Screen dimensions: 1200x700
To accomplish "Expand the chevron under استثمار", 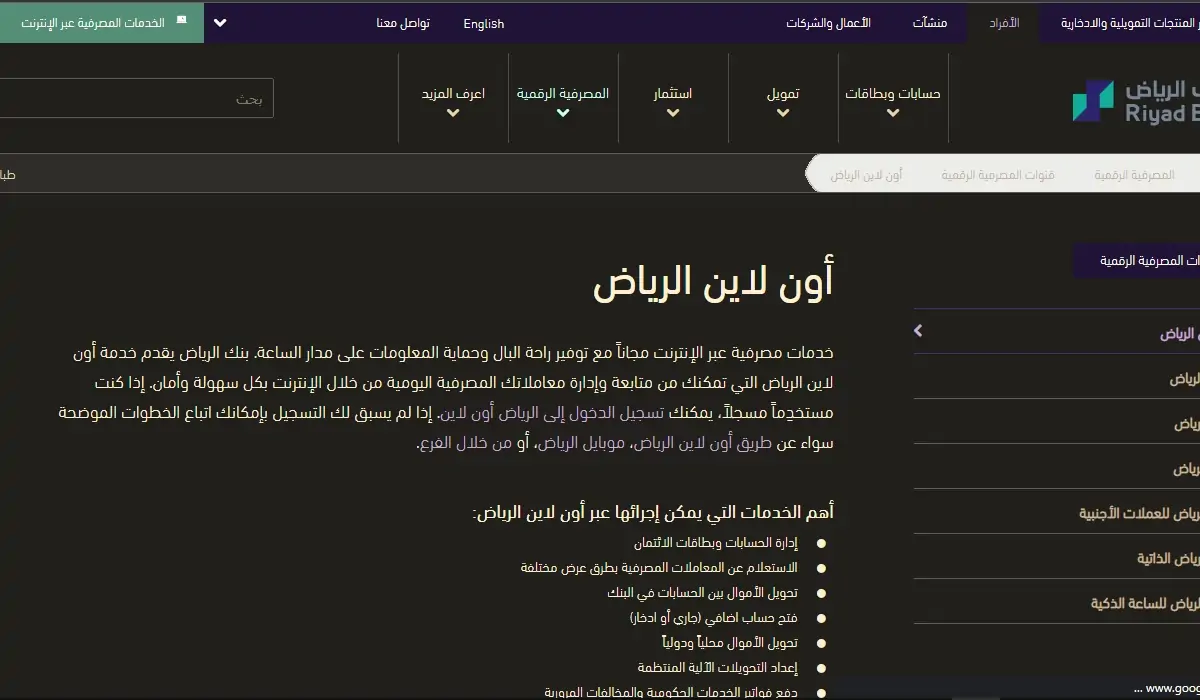I will [x=673, y=113].
